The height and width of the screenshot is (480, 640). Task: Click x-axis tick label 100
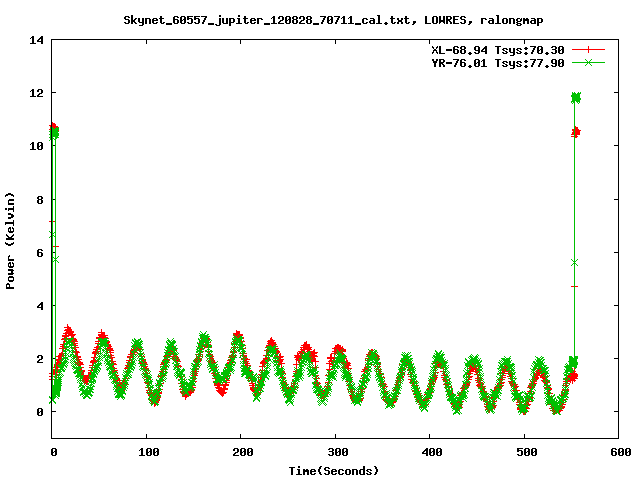pos(149,452)
